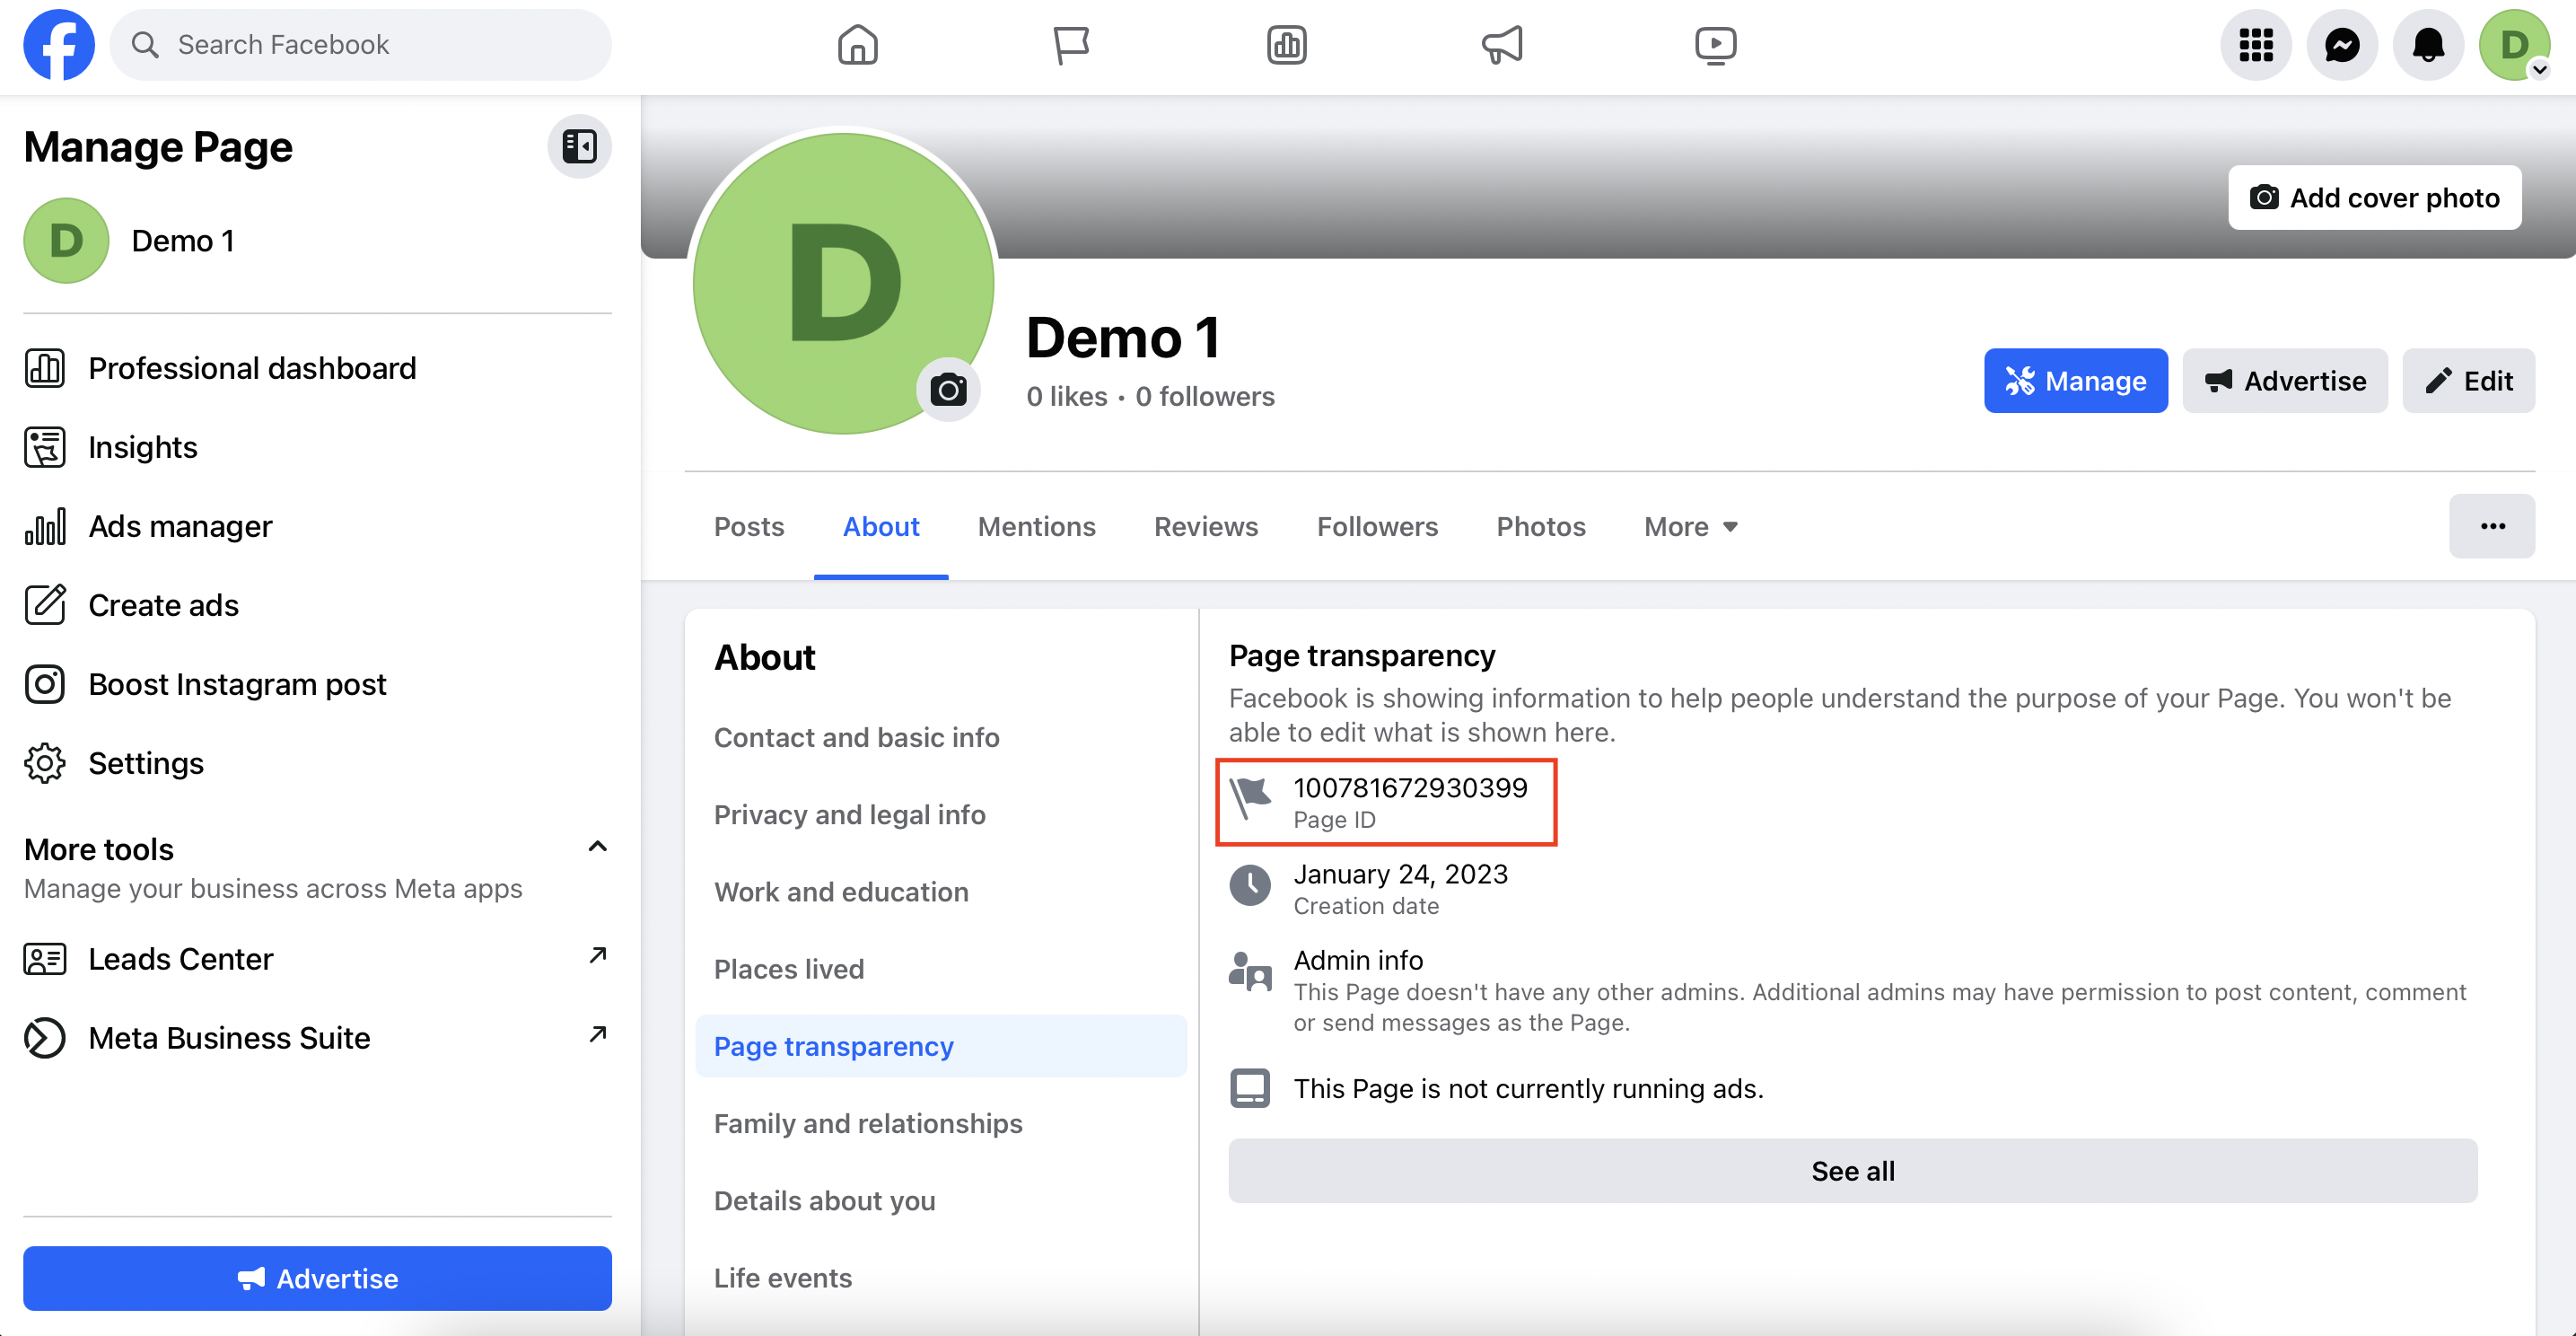Select the Reviews tab

(x=1206, y=527)
